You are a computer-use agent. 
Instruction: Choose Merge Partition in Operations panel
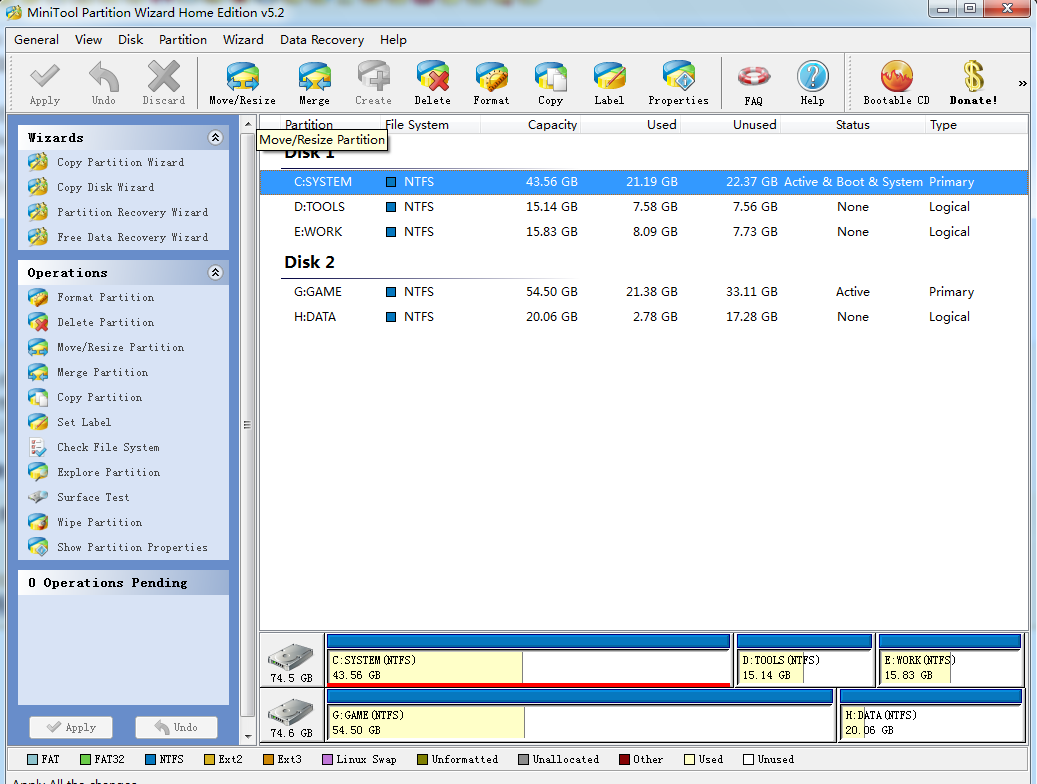(x=103, y=372)
